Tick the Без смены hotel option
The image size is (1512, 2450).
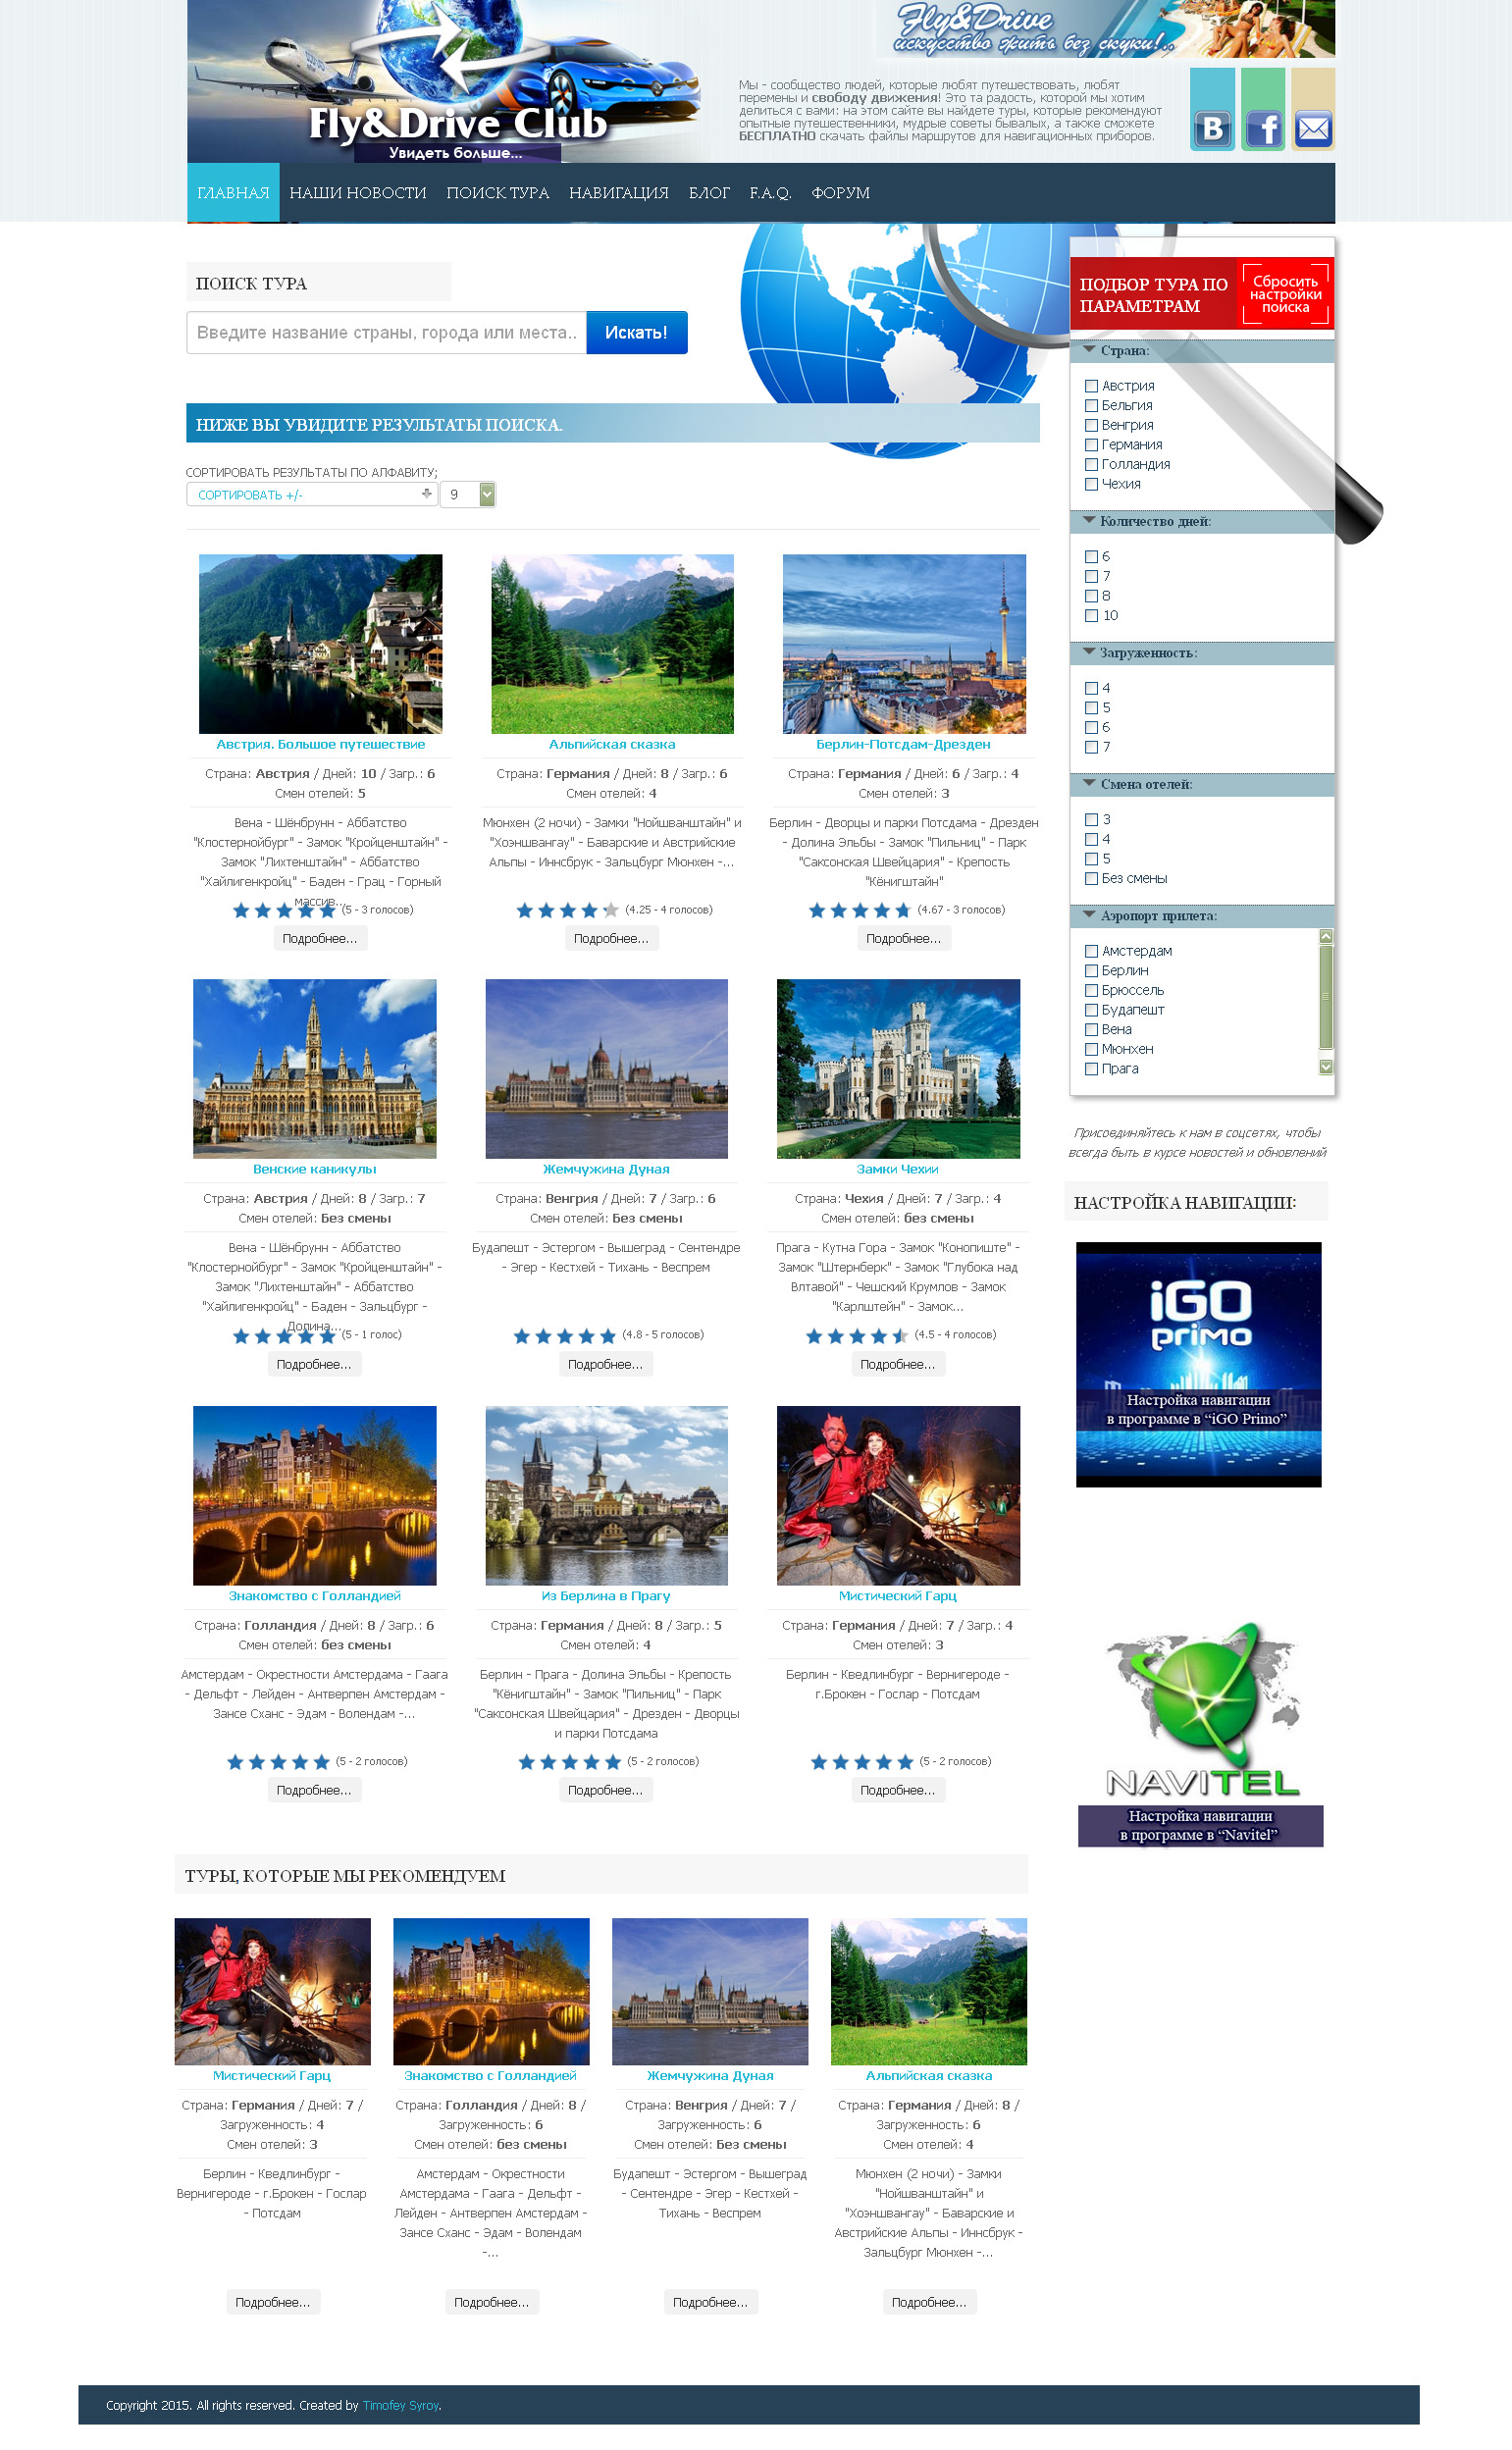click(1092, 879)
